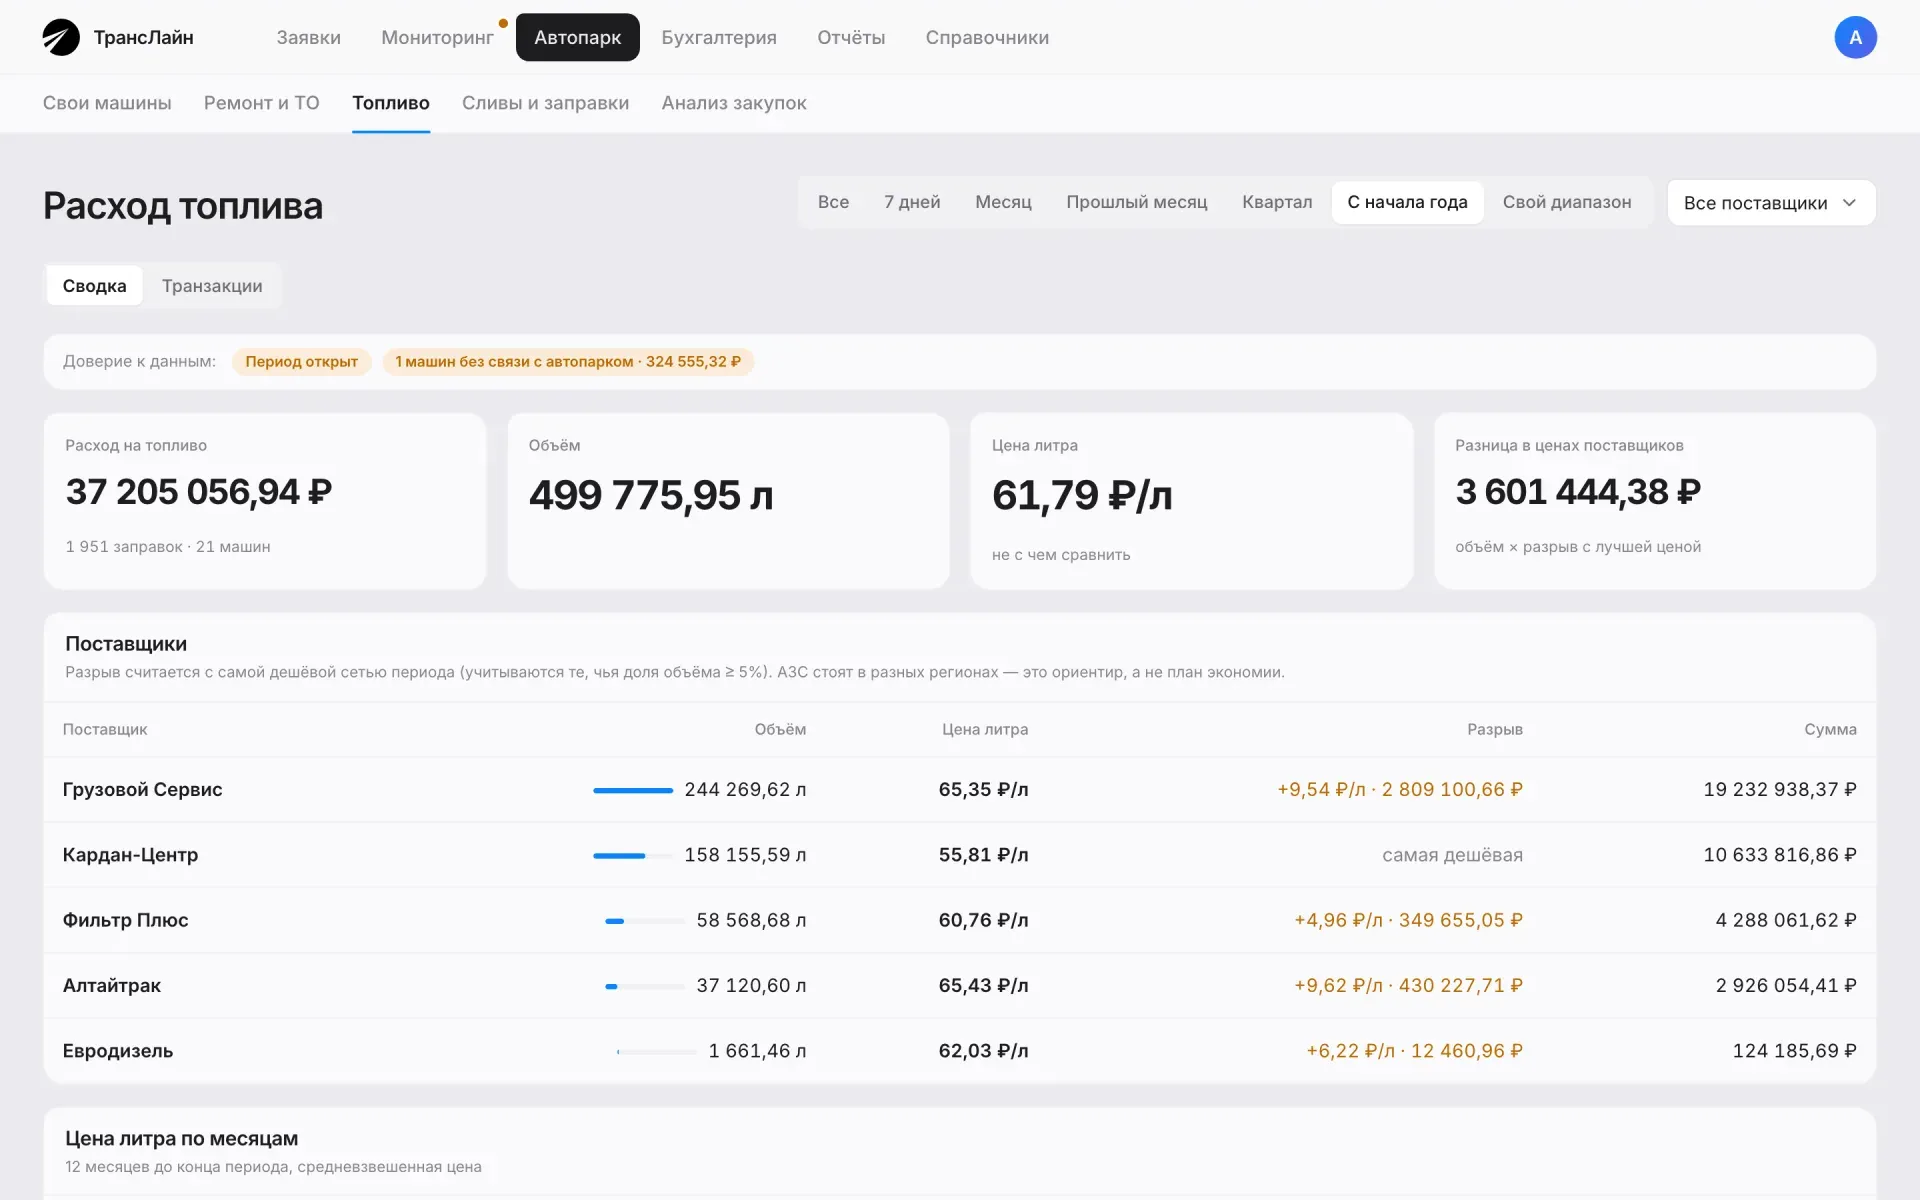The image size is (1920, 1200).
Task: Expand the Все поставщики dropdown
Action: [1771, 203]
